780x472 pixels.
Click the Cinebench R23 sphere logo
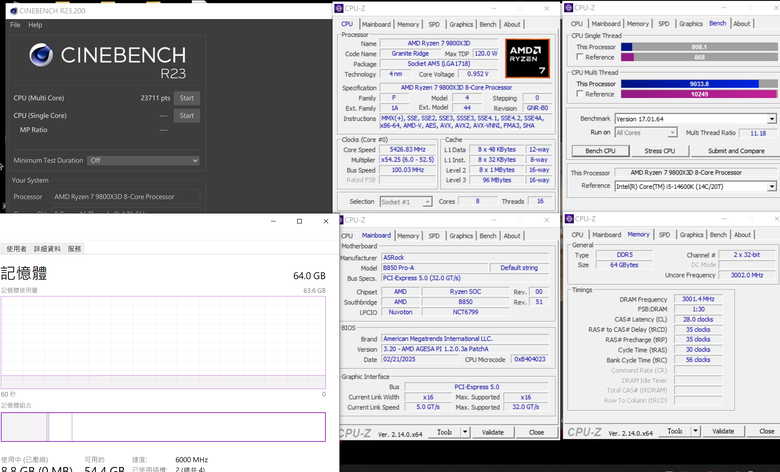[x=41, y=55]
